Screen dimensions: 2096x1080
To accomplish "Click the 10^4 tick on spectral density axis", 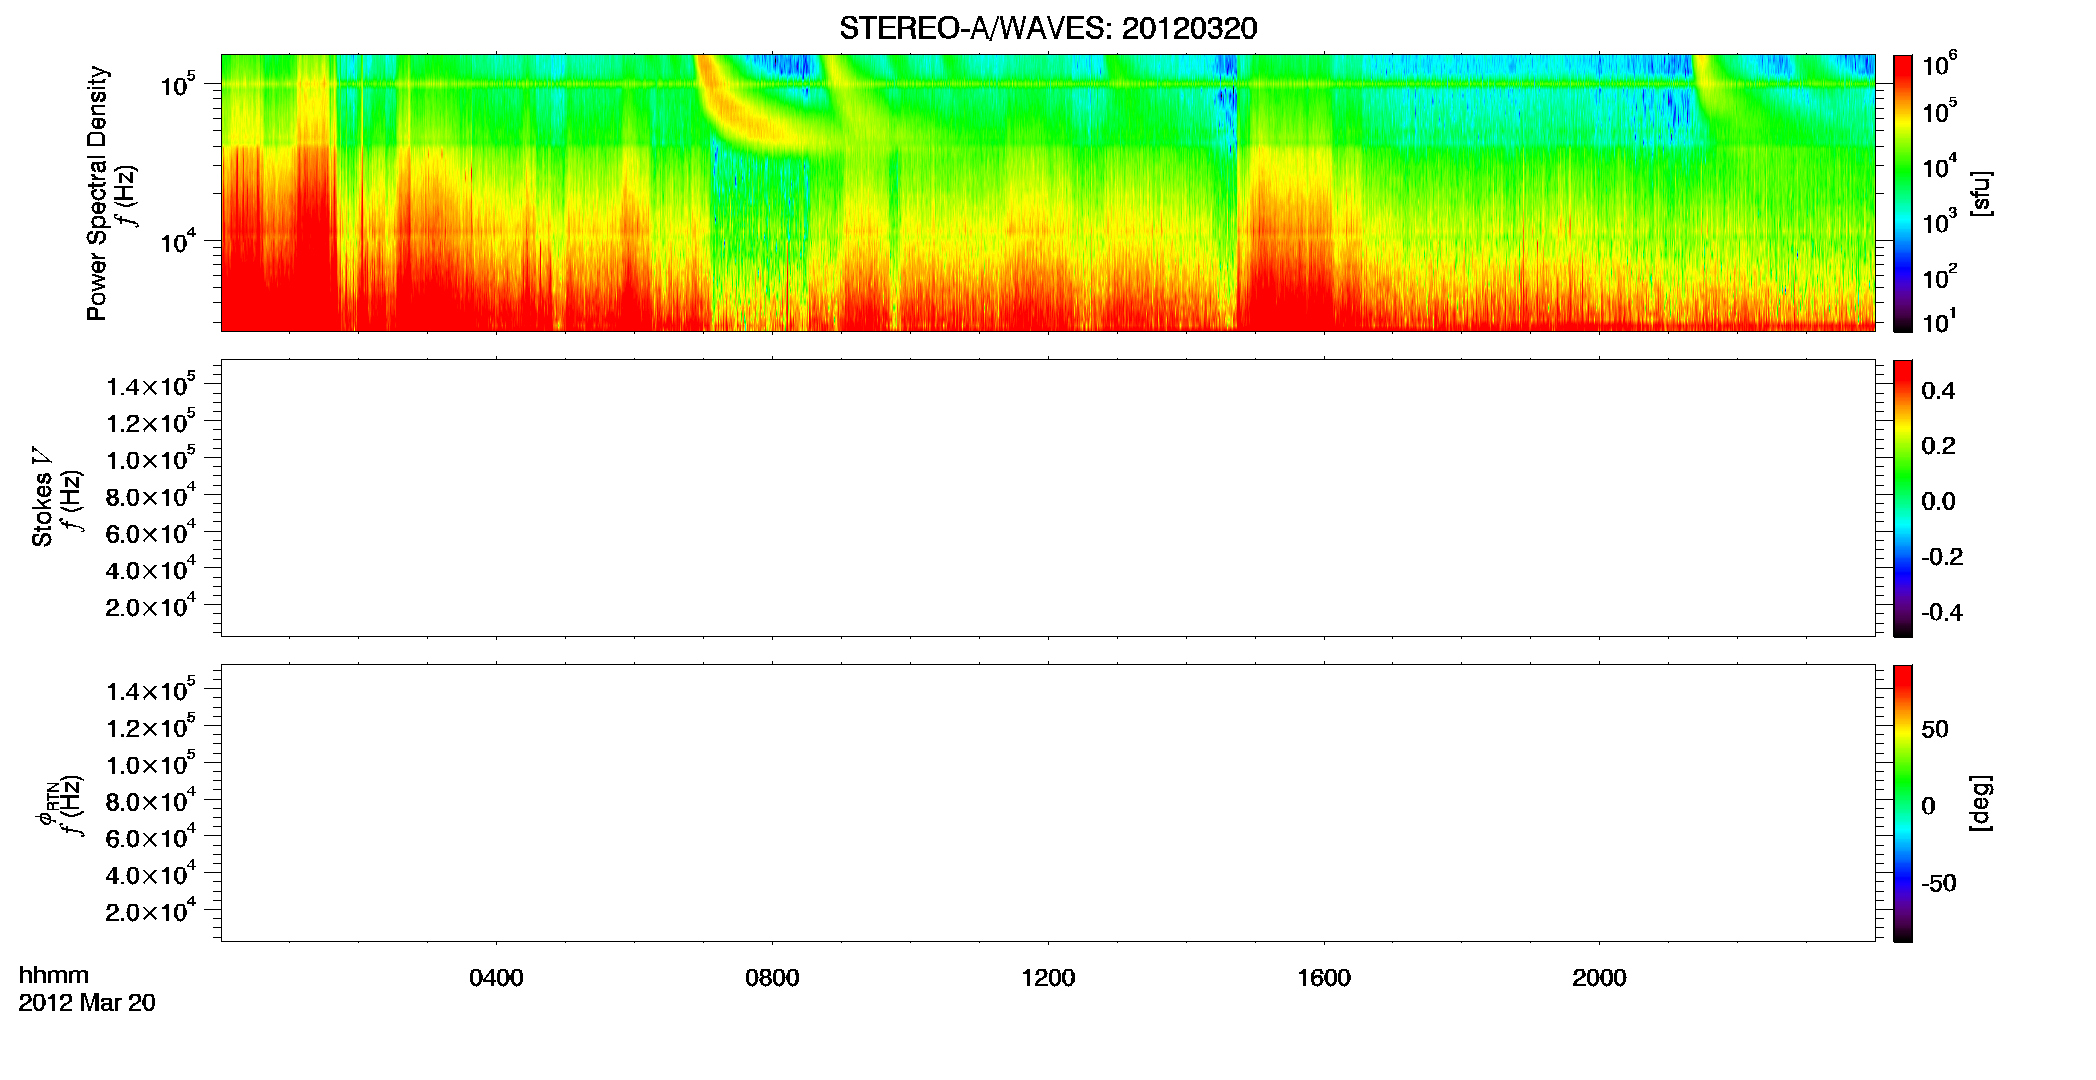I will pyautogui.click(x=178, y=241).
